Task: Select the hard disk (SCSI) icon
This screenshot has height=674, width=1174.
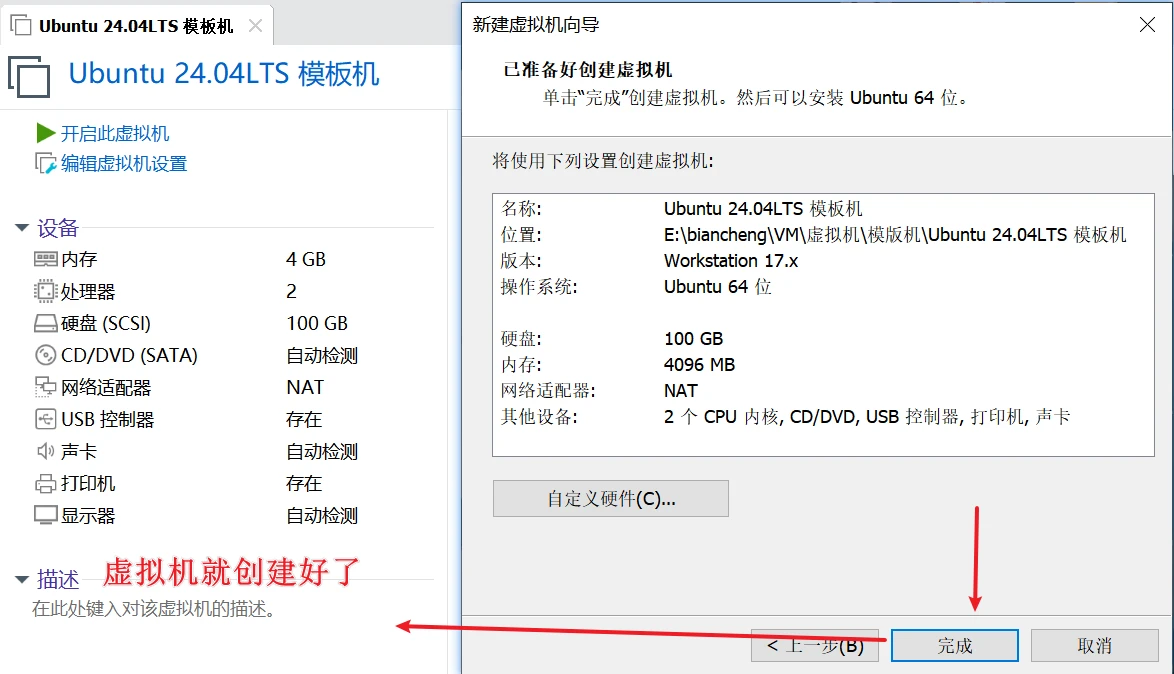Action: [x=45, y=323]
